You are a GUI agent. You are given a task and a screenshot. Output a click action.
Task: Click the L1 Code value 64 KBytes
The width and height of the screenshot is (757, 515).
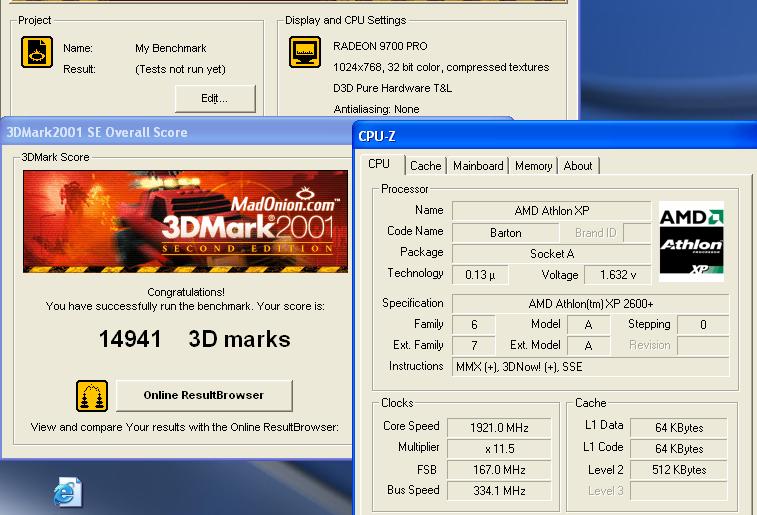click(679, 449)
